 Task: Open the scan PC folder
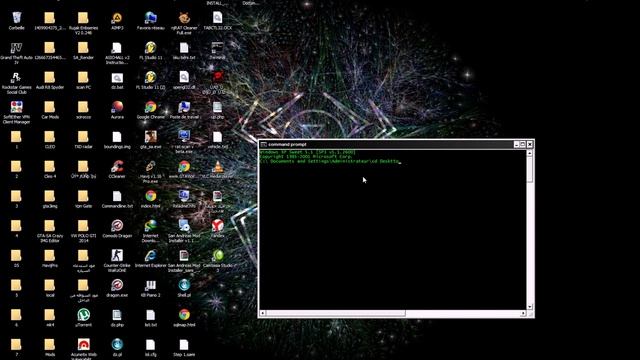(x=84, y=78)
